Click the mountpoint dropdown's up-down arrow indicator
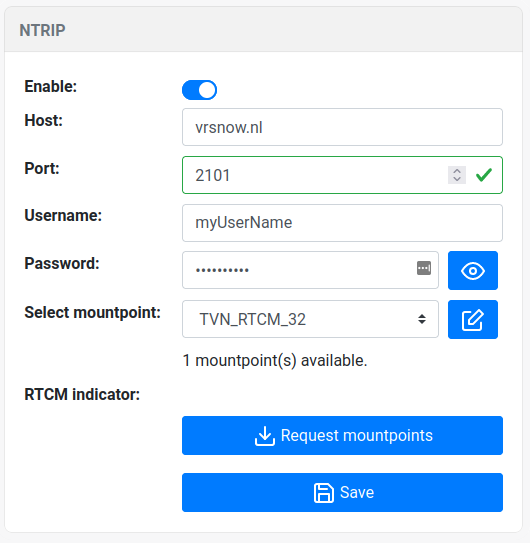This screenshot has width=530, height=543. pos(422,319)
